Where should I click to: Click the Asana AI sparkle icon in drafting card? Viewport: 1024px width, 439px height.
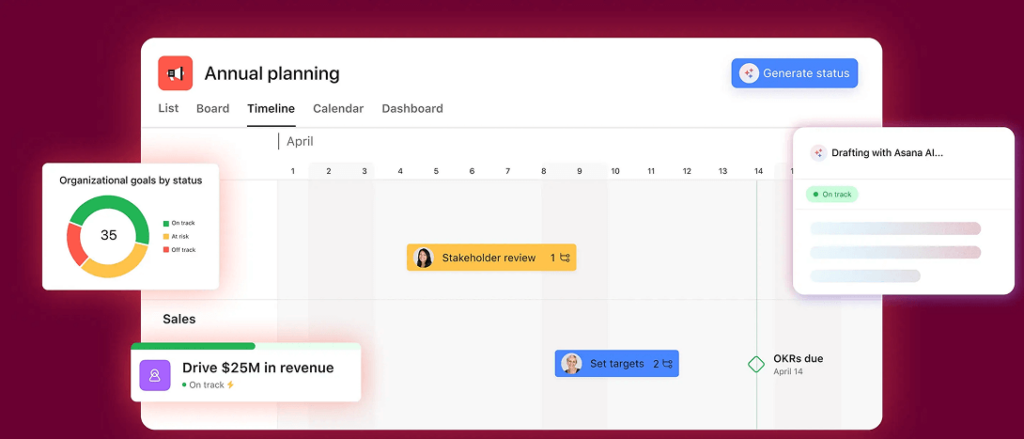818,153
